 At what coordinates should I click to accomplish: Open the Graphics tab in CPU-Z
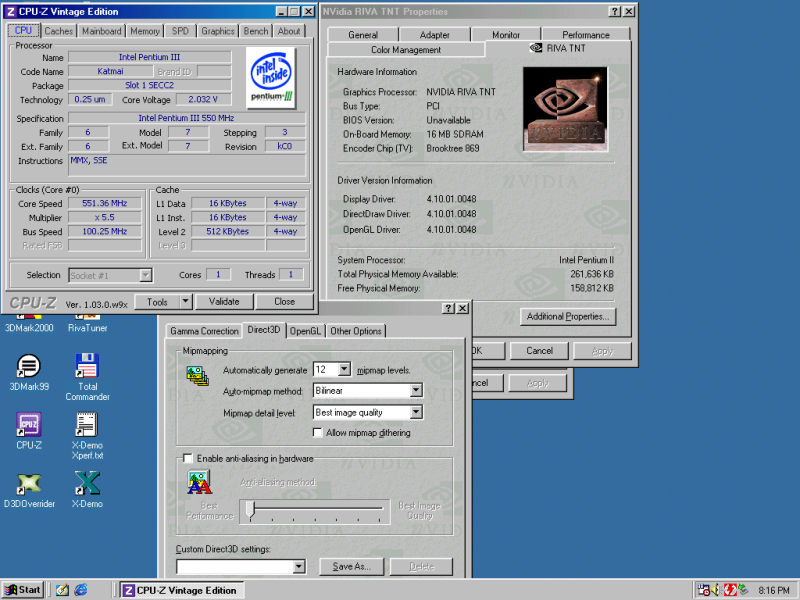click(218, 31)
